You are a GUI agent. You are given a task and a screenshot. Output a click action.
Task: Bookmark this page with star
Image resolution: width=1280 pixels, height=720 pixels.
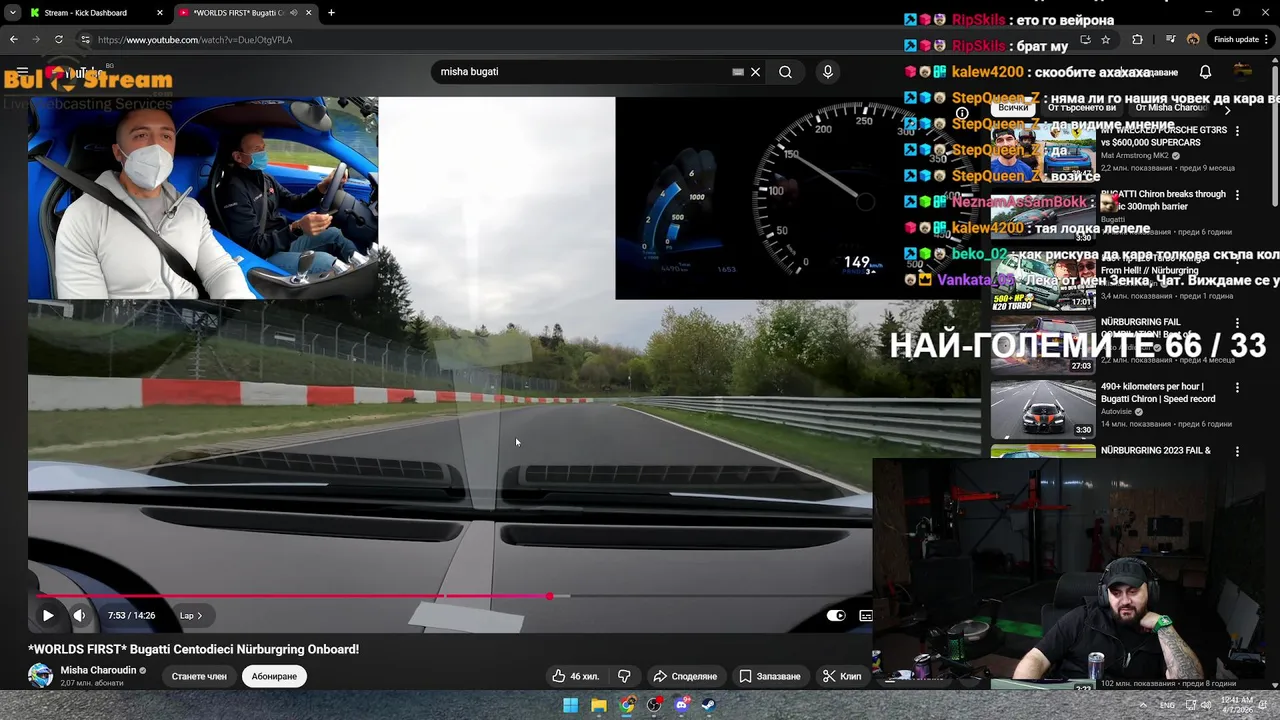coord(1105,40)
